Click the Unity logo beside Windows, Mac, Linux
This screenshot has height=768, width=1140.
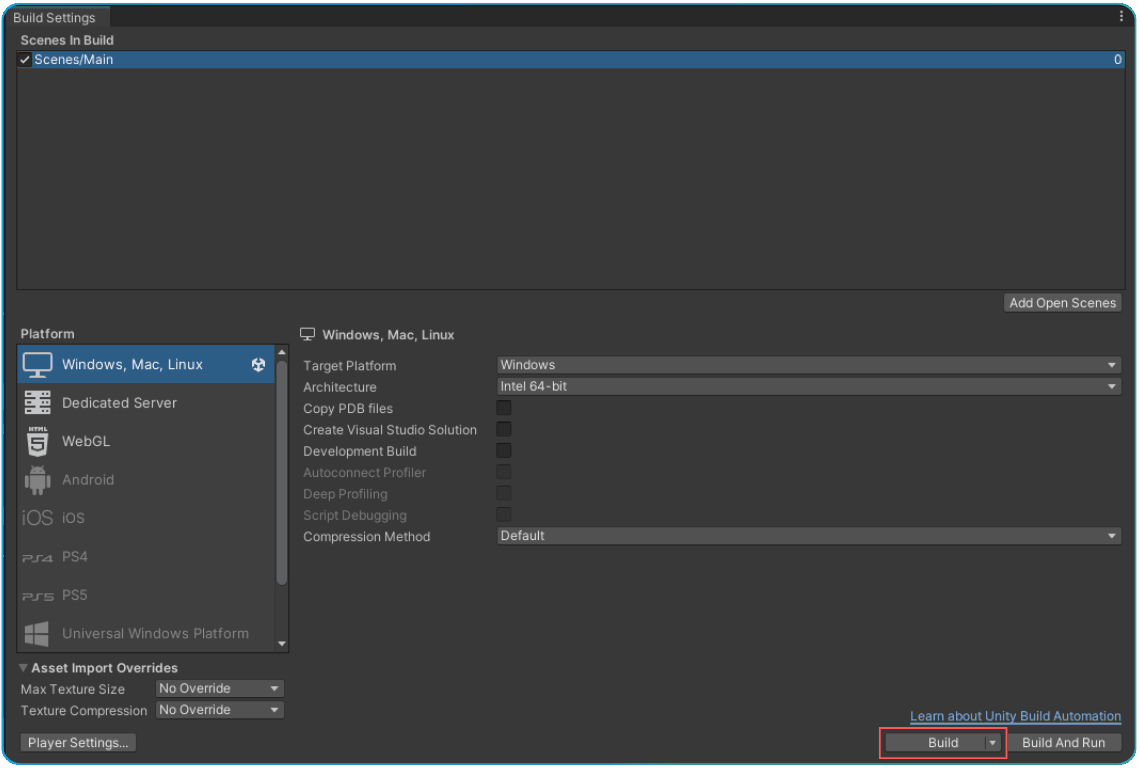pos(258,364)
